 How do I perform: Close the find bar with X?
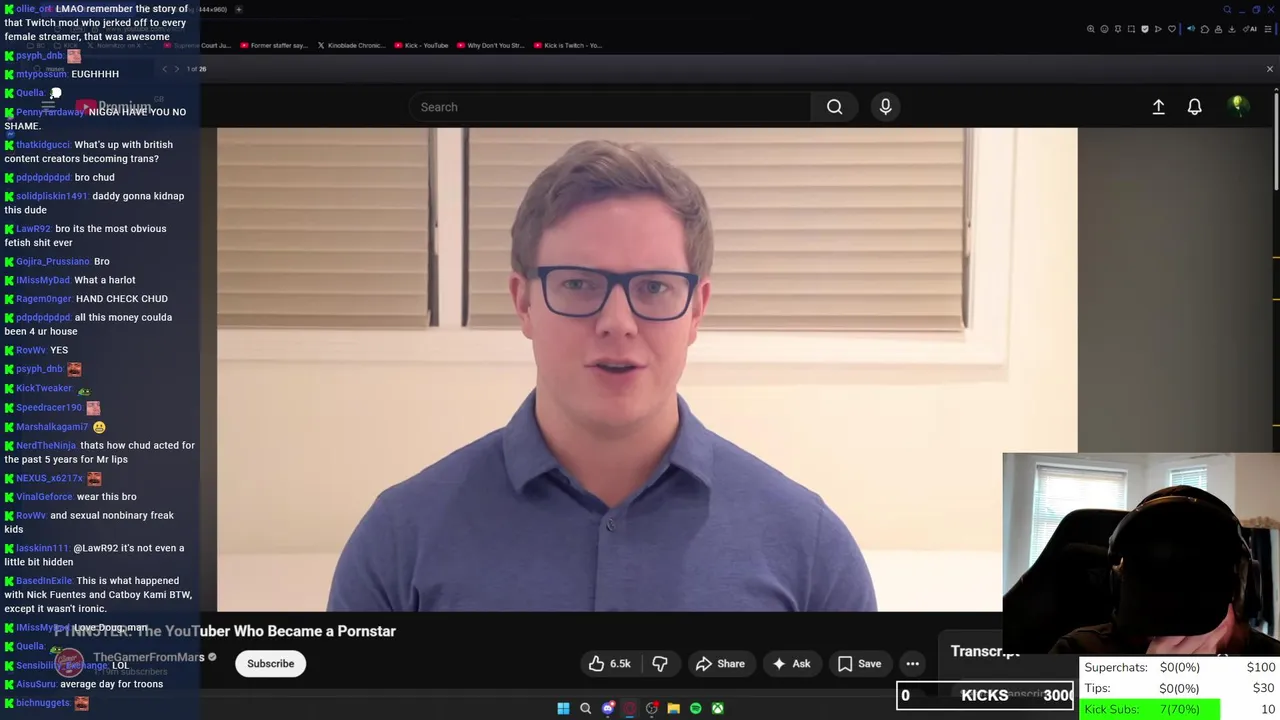[x=1270, y=69]
